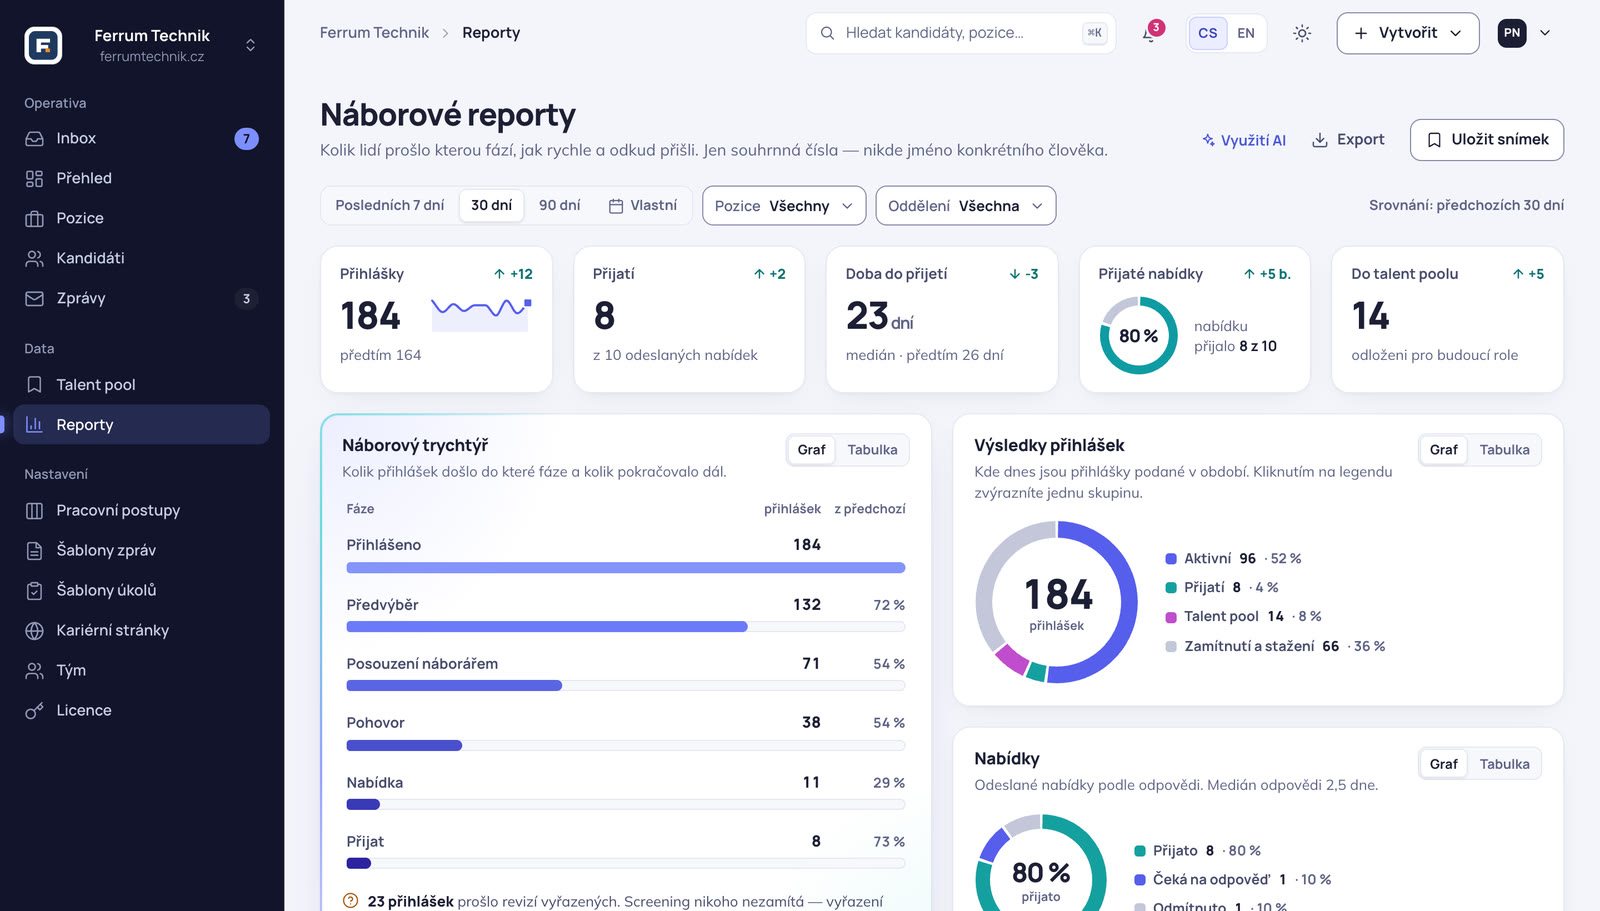Click the Export download button
The height and width of the screenshot is (911, 1600).
coord(1348,140)
